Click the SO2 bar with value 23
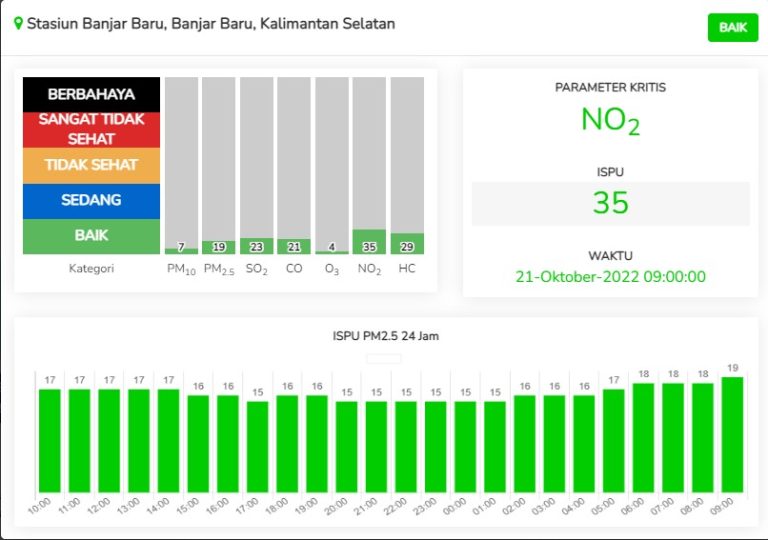The image size is (768, 540). [x=256, y=246]
